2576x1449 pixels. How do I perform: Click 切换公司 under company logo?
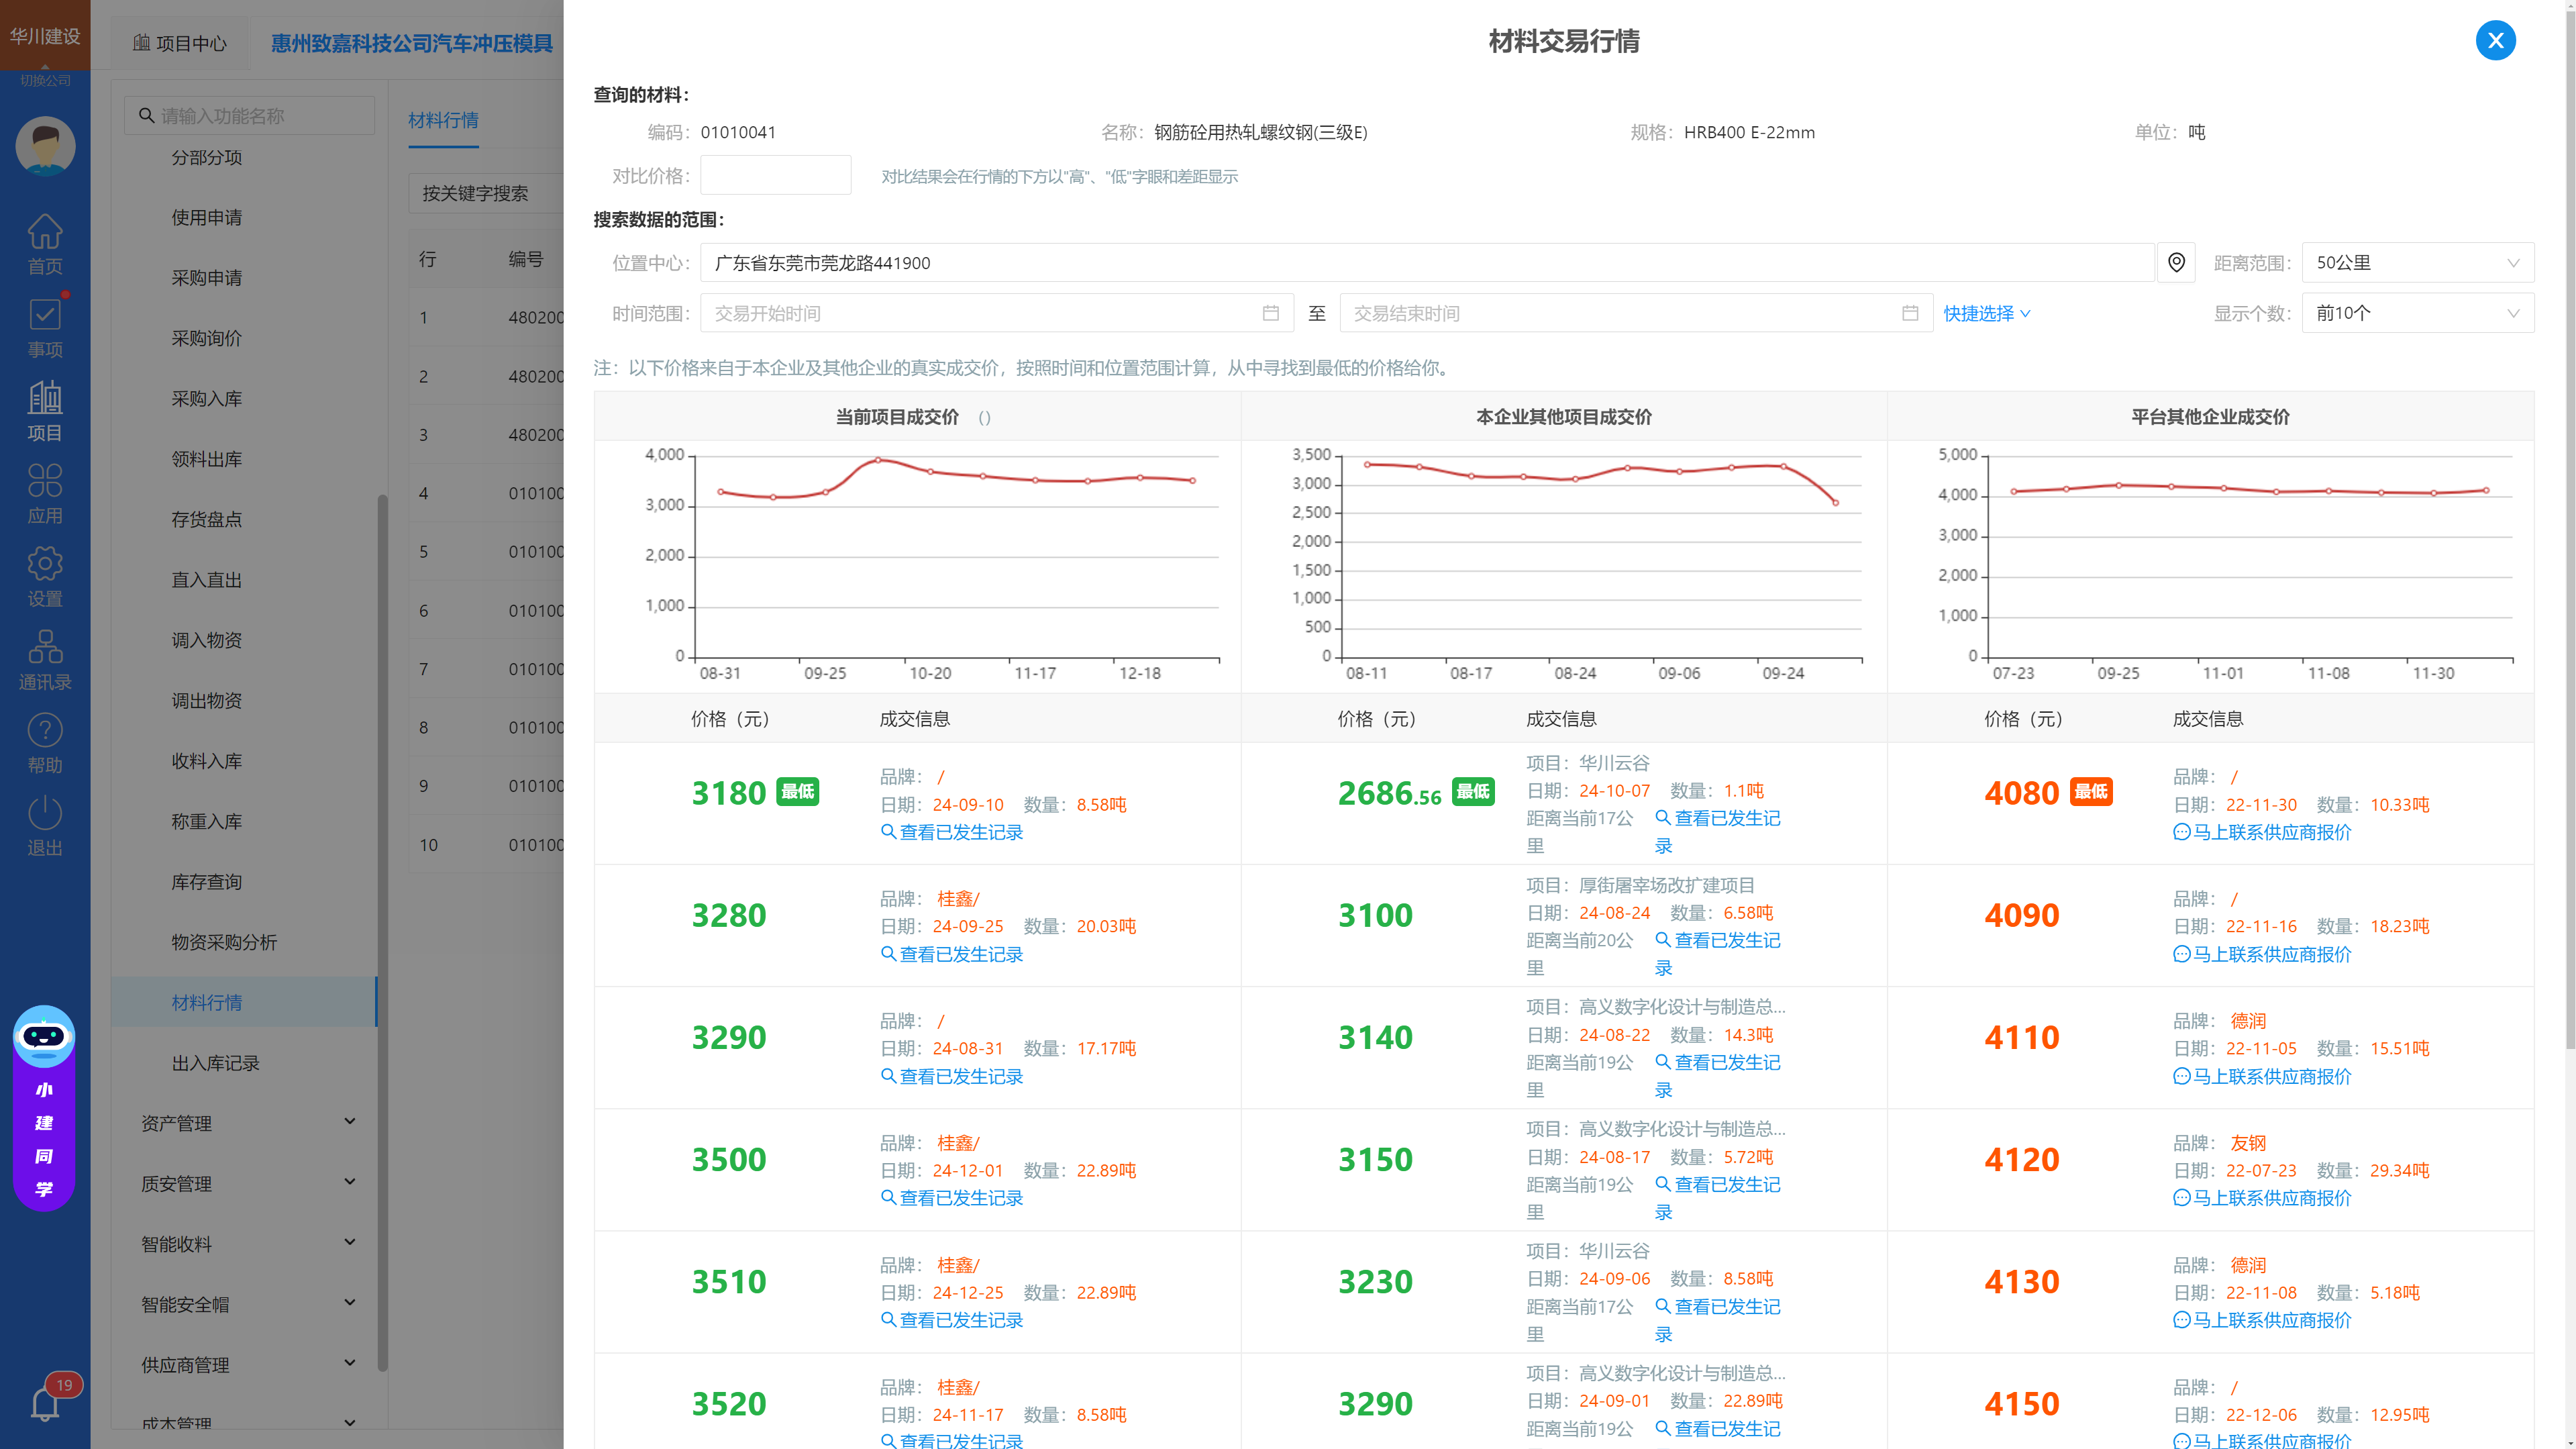tap(45, 80)
